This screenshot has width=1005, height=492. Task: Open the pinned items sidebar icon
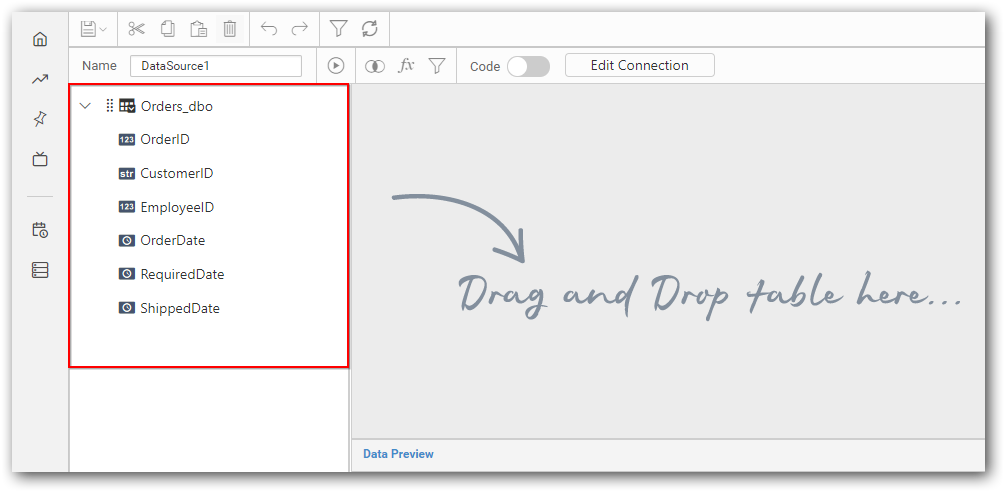(40, 119)
